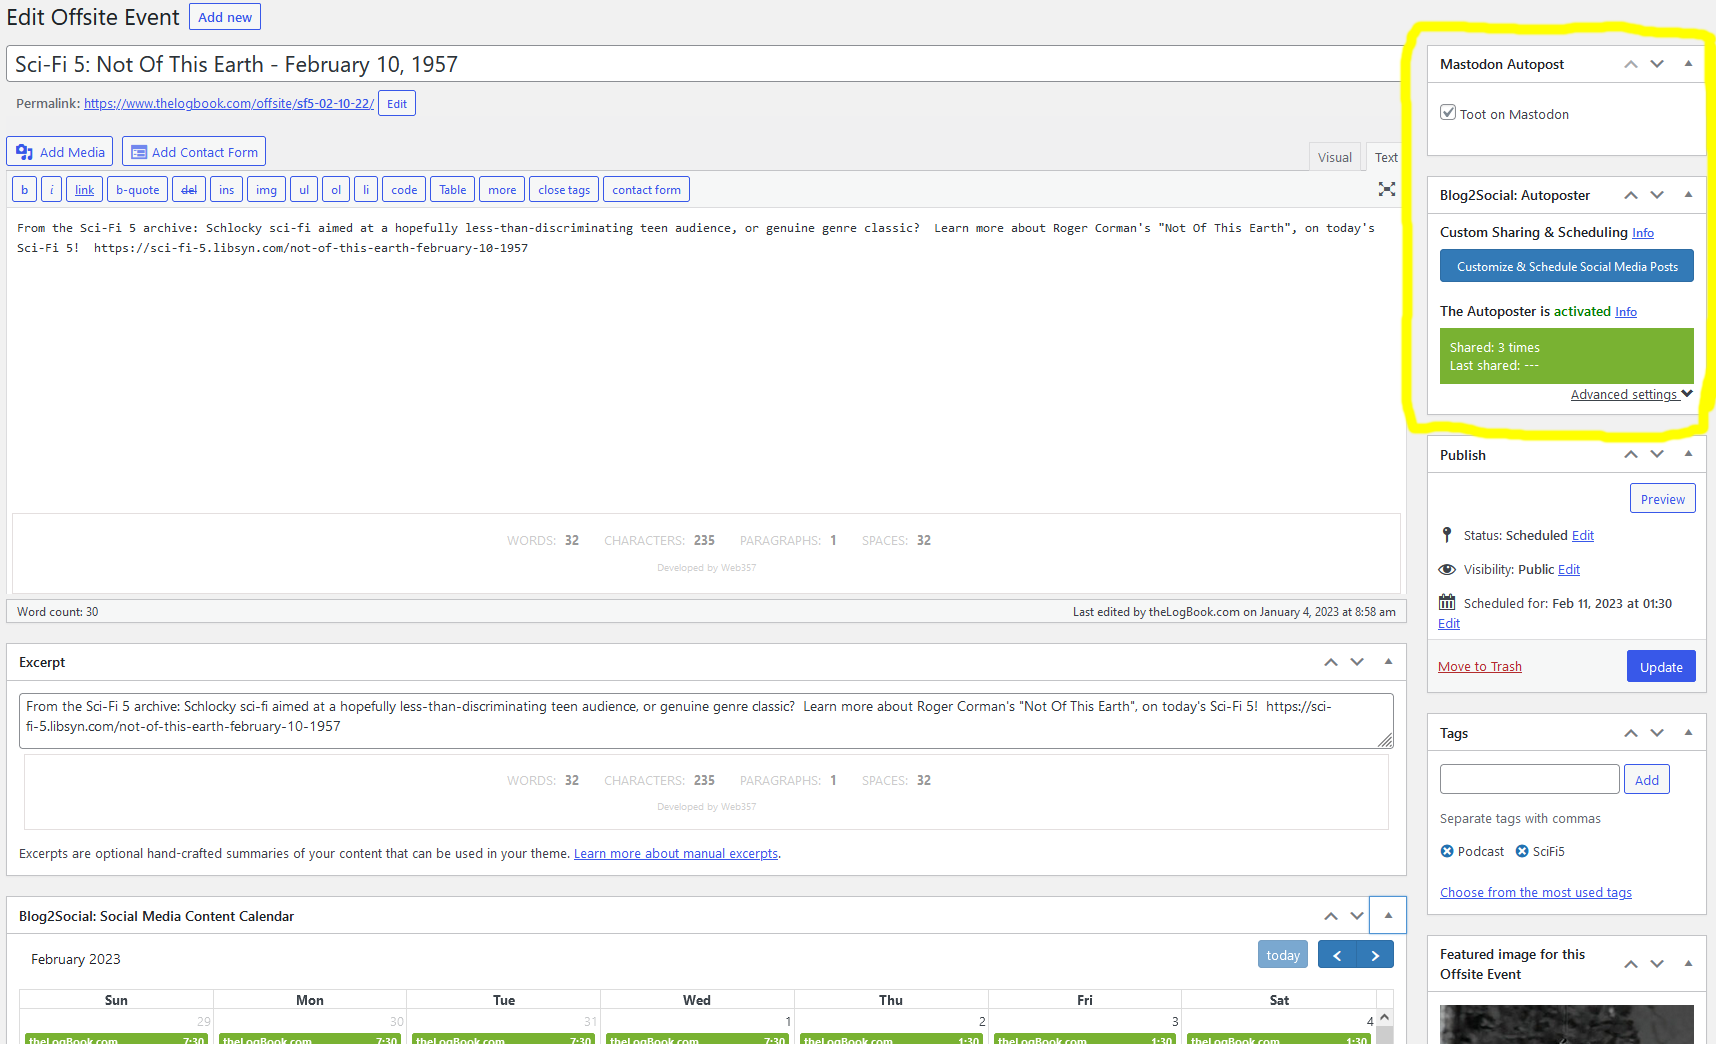
Task: Go to next month in calendar
Action: point(1375,955)
